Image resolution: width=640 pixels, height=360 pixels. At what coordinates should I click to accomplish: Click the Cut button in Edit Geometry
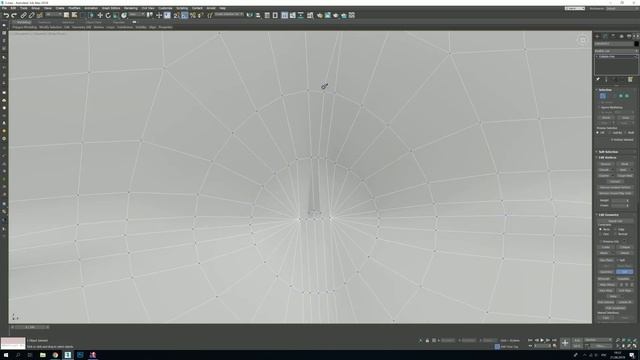point(624,271)
